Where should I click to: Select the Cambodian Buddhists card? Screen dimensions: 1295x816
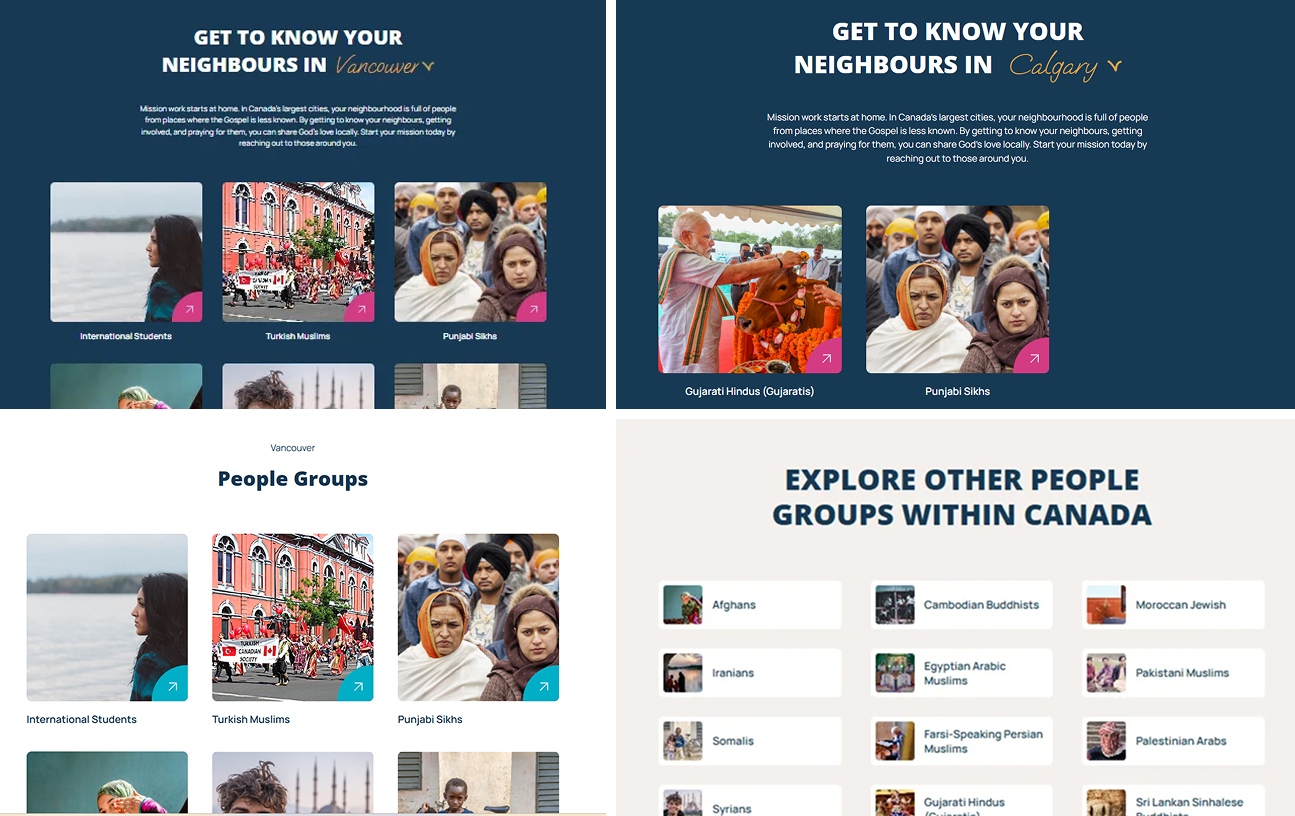961,604
